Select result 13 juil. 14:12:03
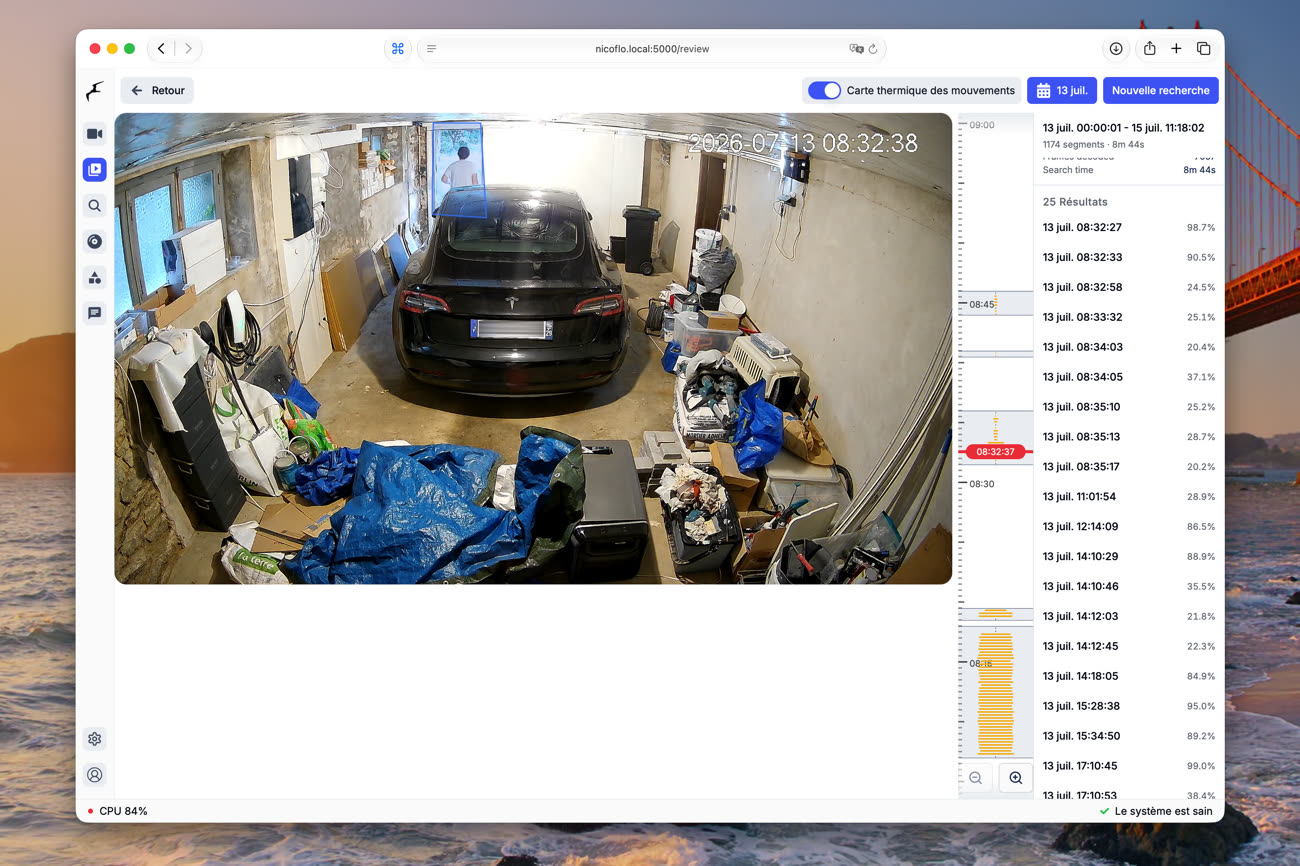Viewport: 1300px width, 866px height. tap(1128, 616)
